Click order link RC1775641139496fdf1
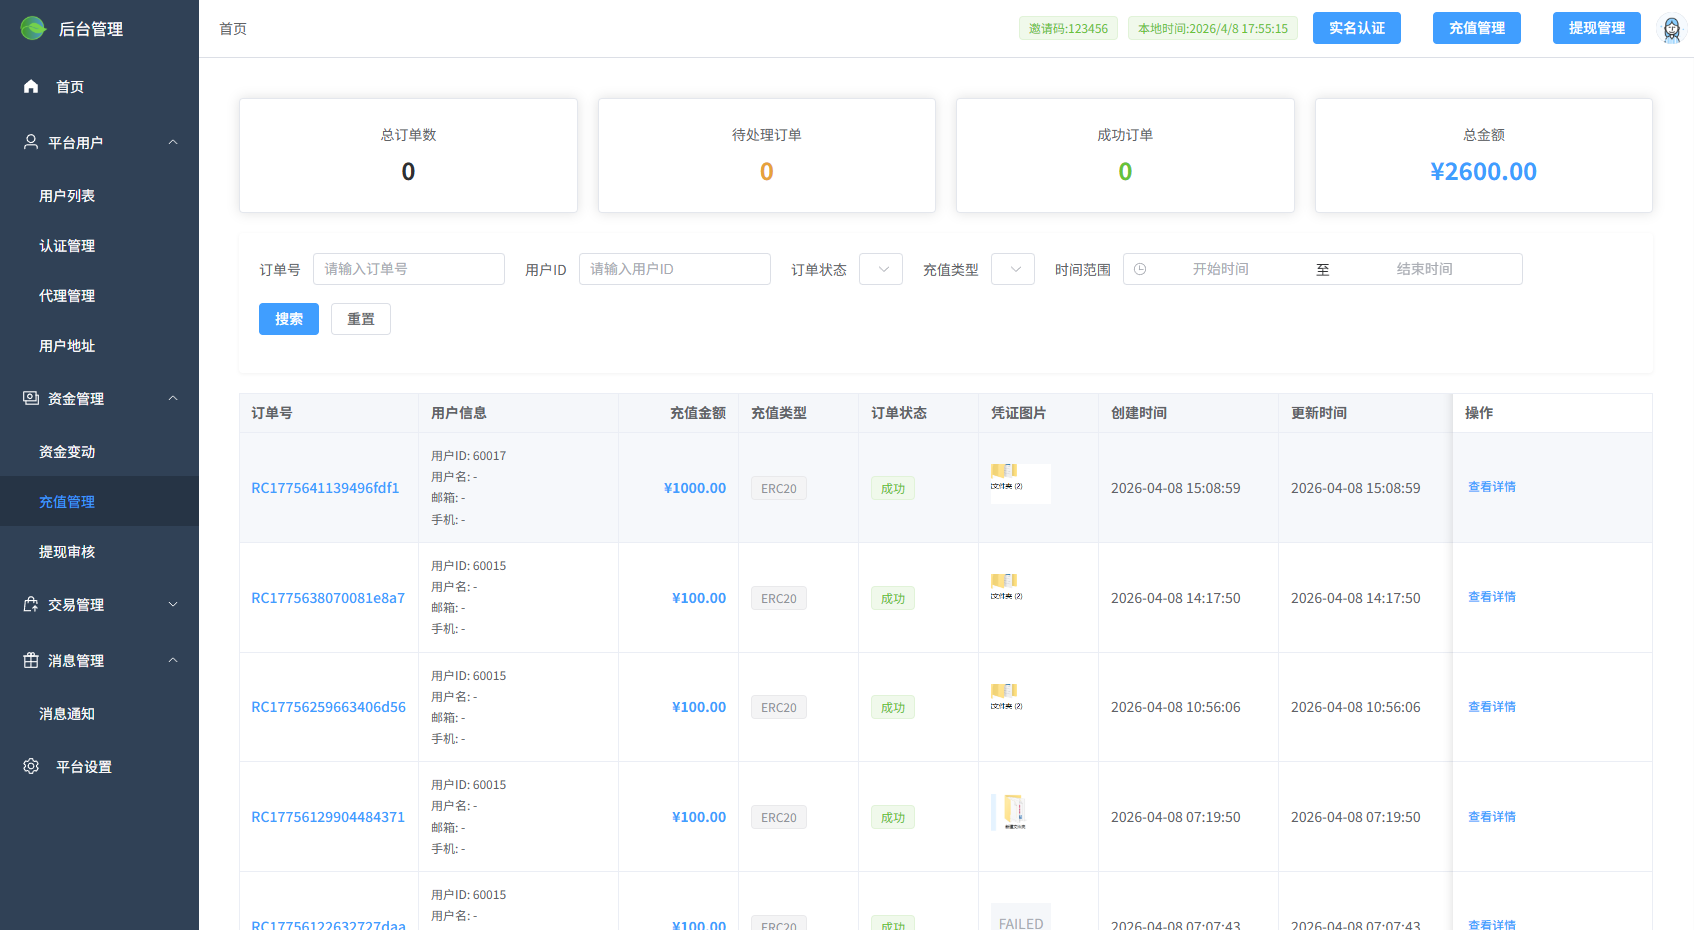 [x=326, y=487]
